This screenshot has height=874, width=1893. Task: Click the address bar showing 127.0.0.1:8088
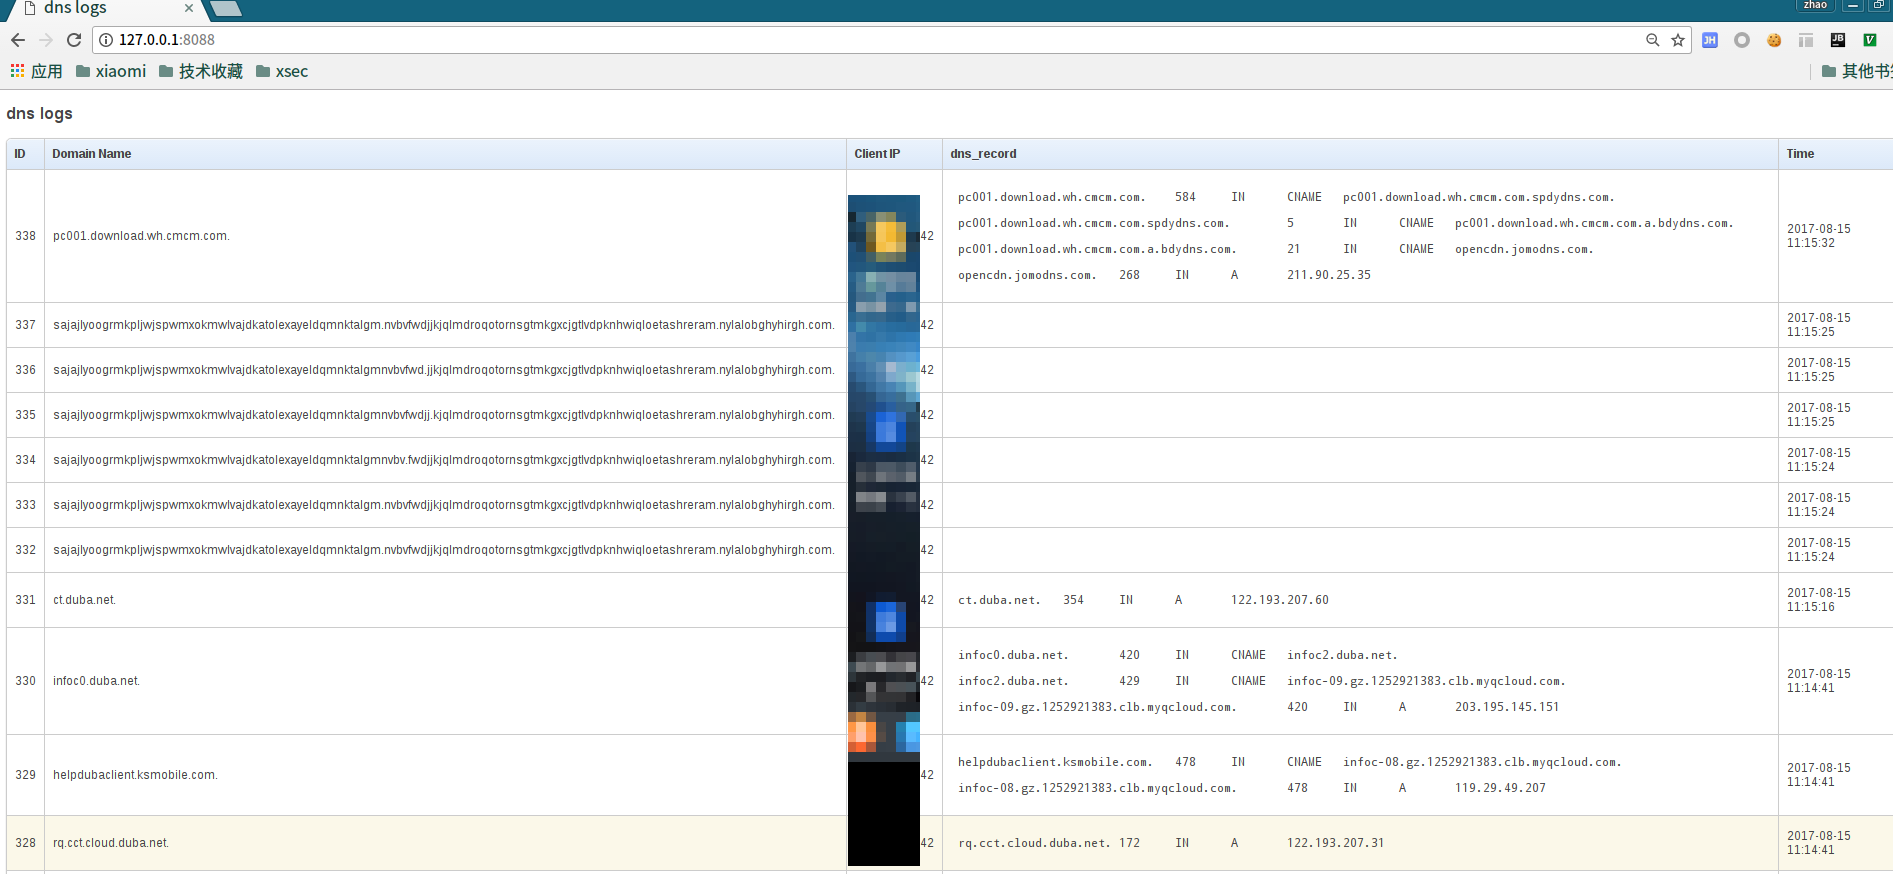coord(800,40)
